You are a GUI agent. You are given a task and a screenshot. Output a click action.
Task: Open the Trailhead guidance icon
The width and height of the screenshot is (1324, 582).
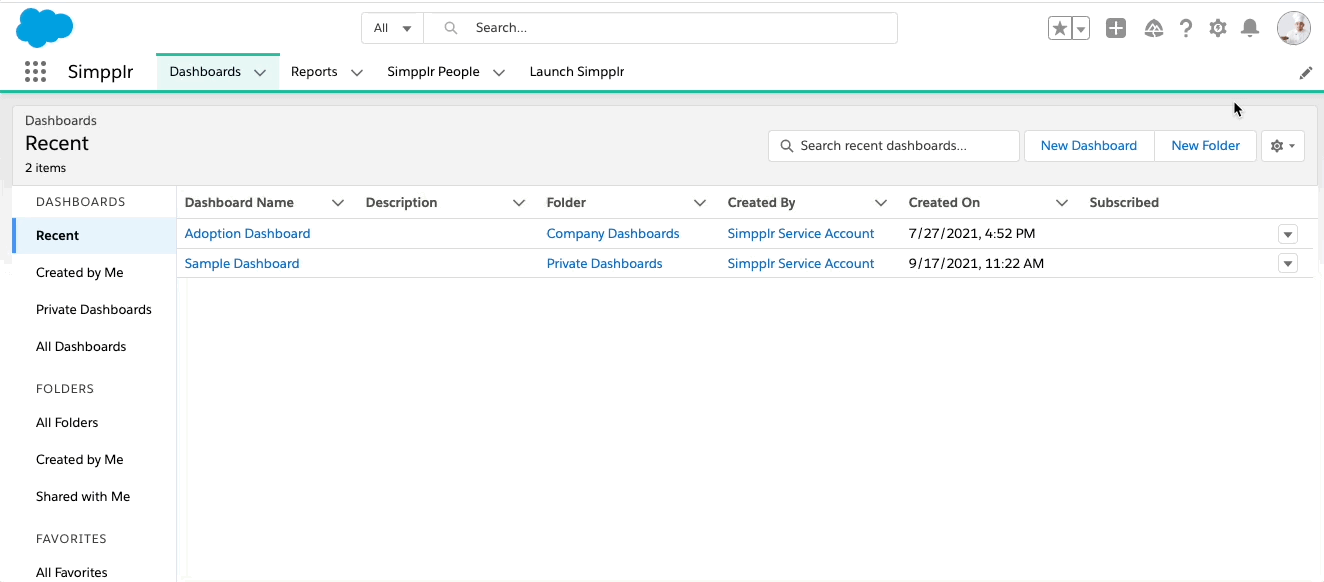pyautogui.click(x=1154, y=28)
